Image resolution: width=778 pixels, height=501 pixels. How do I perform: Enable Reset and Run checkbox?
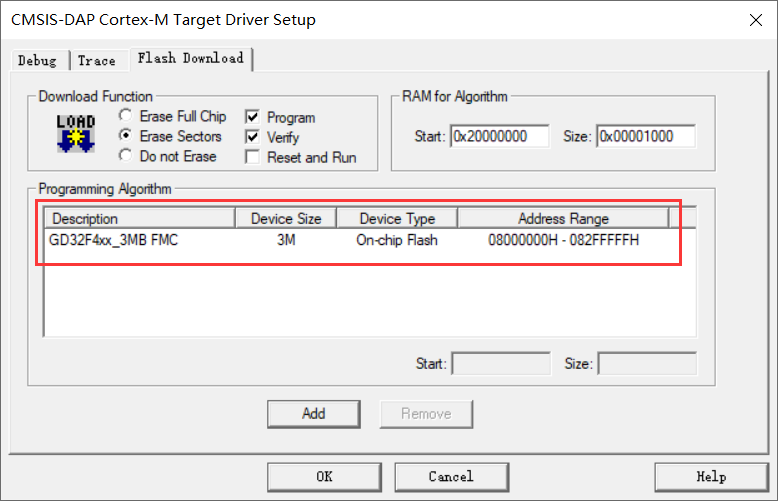coord(252,157)
